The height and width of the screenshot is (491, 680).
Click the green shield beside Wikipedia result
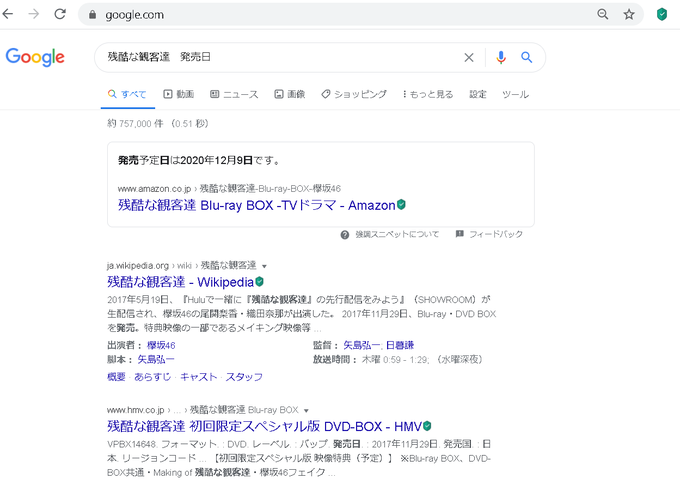[259, 282]
